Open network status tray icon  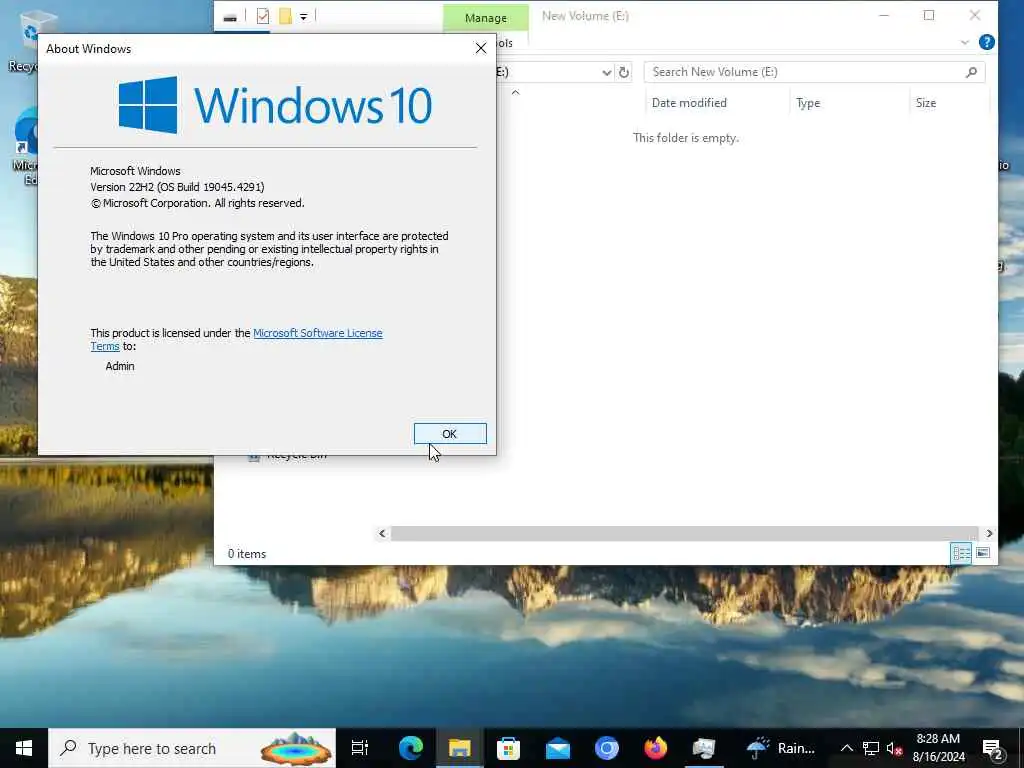click(871, 748)
